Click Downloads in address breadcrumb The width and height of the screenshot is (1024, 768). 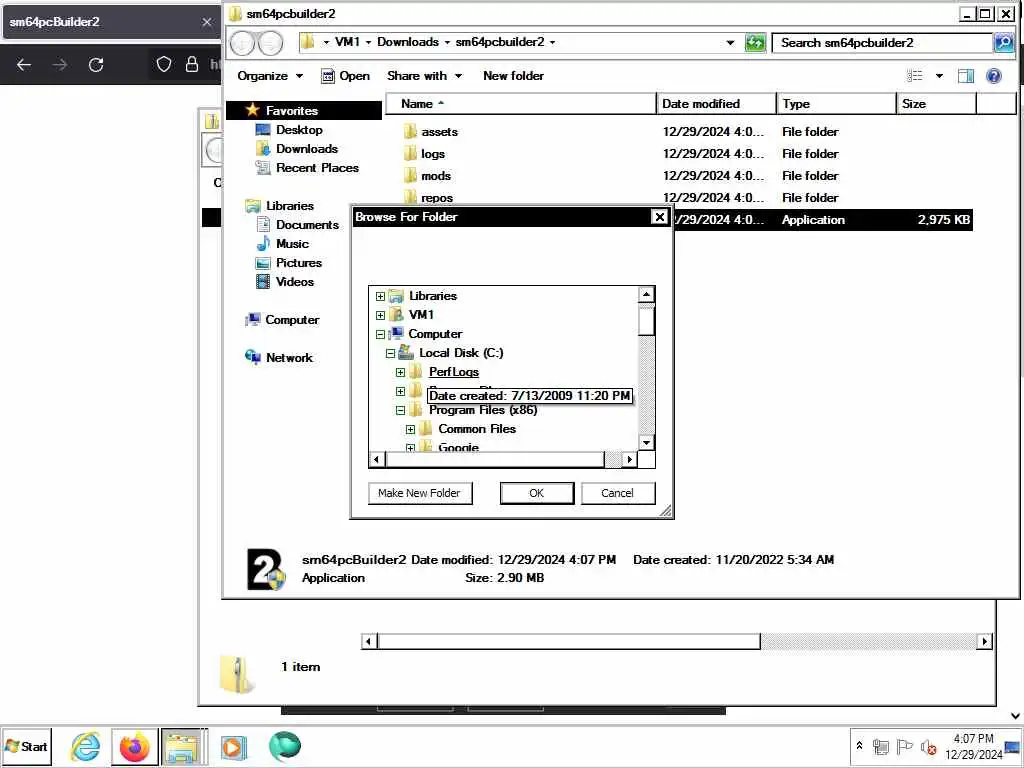[408, 42]
